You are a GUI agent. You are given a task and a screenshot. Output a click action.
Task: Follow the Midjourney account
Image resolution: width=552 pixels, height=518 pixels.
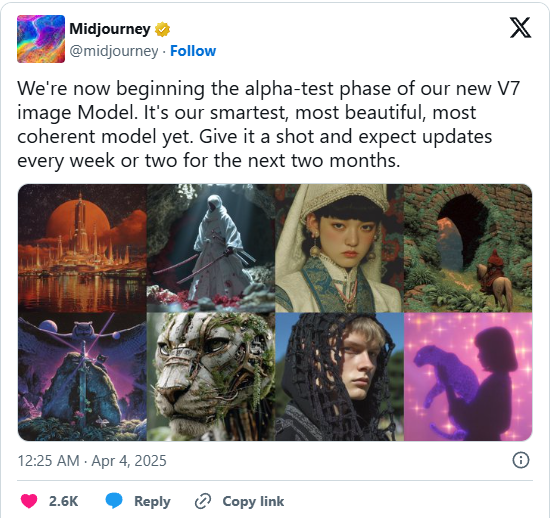coord(193,51)
